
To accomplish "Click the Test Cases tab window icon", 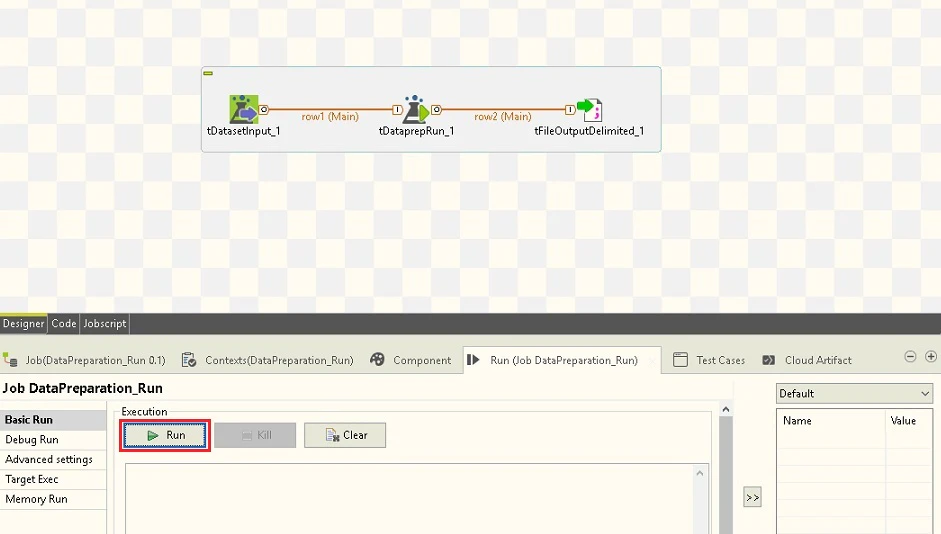I will coord(681,359).
